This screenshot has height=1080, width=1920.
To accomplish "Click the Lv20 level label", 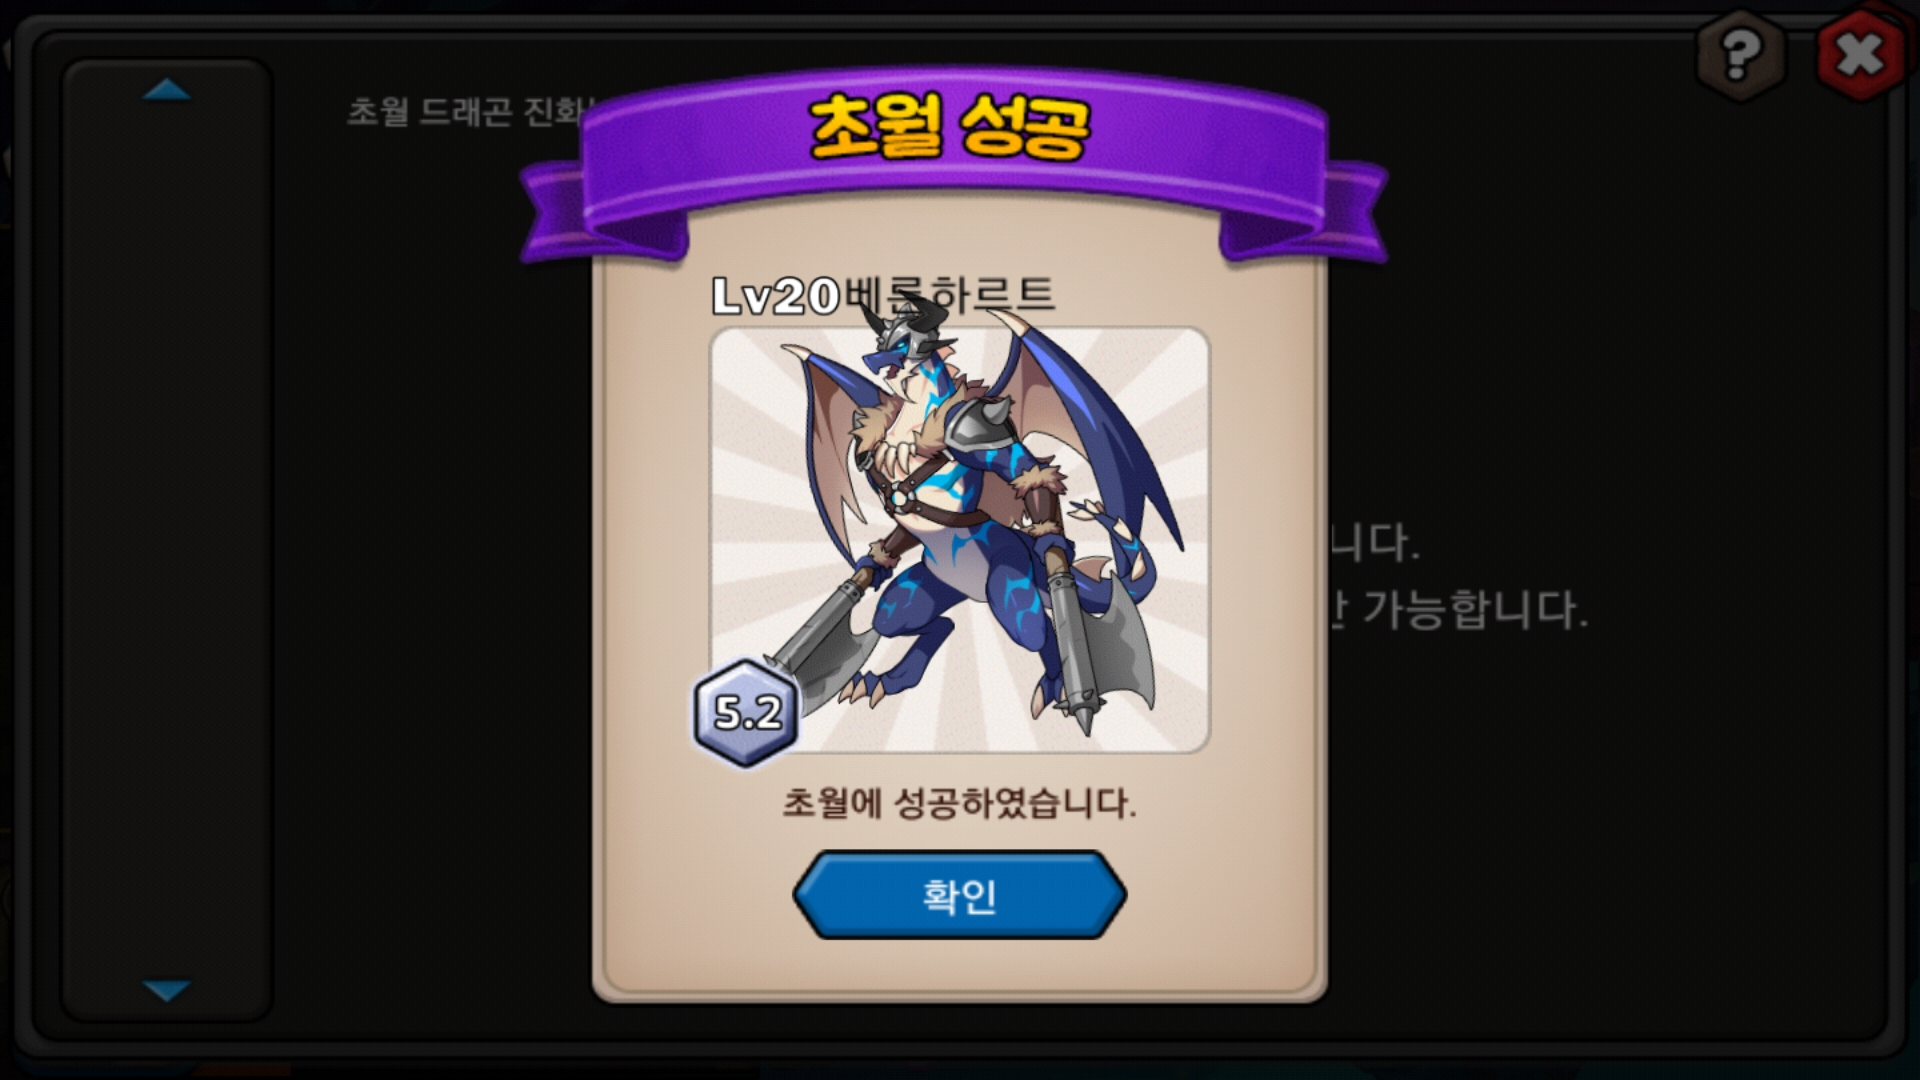I will point(776,296).
